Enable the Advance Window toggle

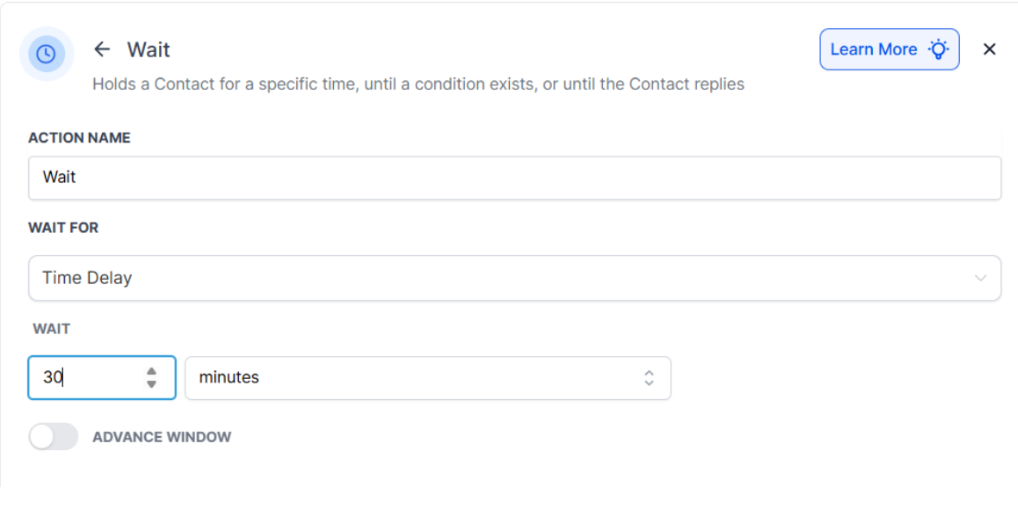click(53, 437)
